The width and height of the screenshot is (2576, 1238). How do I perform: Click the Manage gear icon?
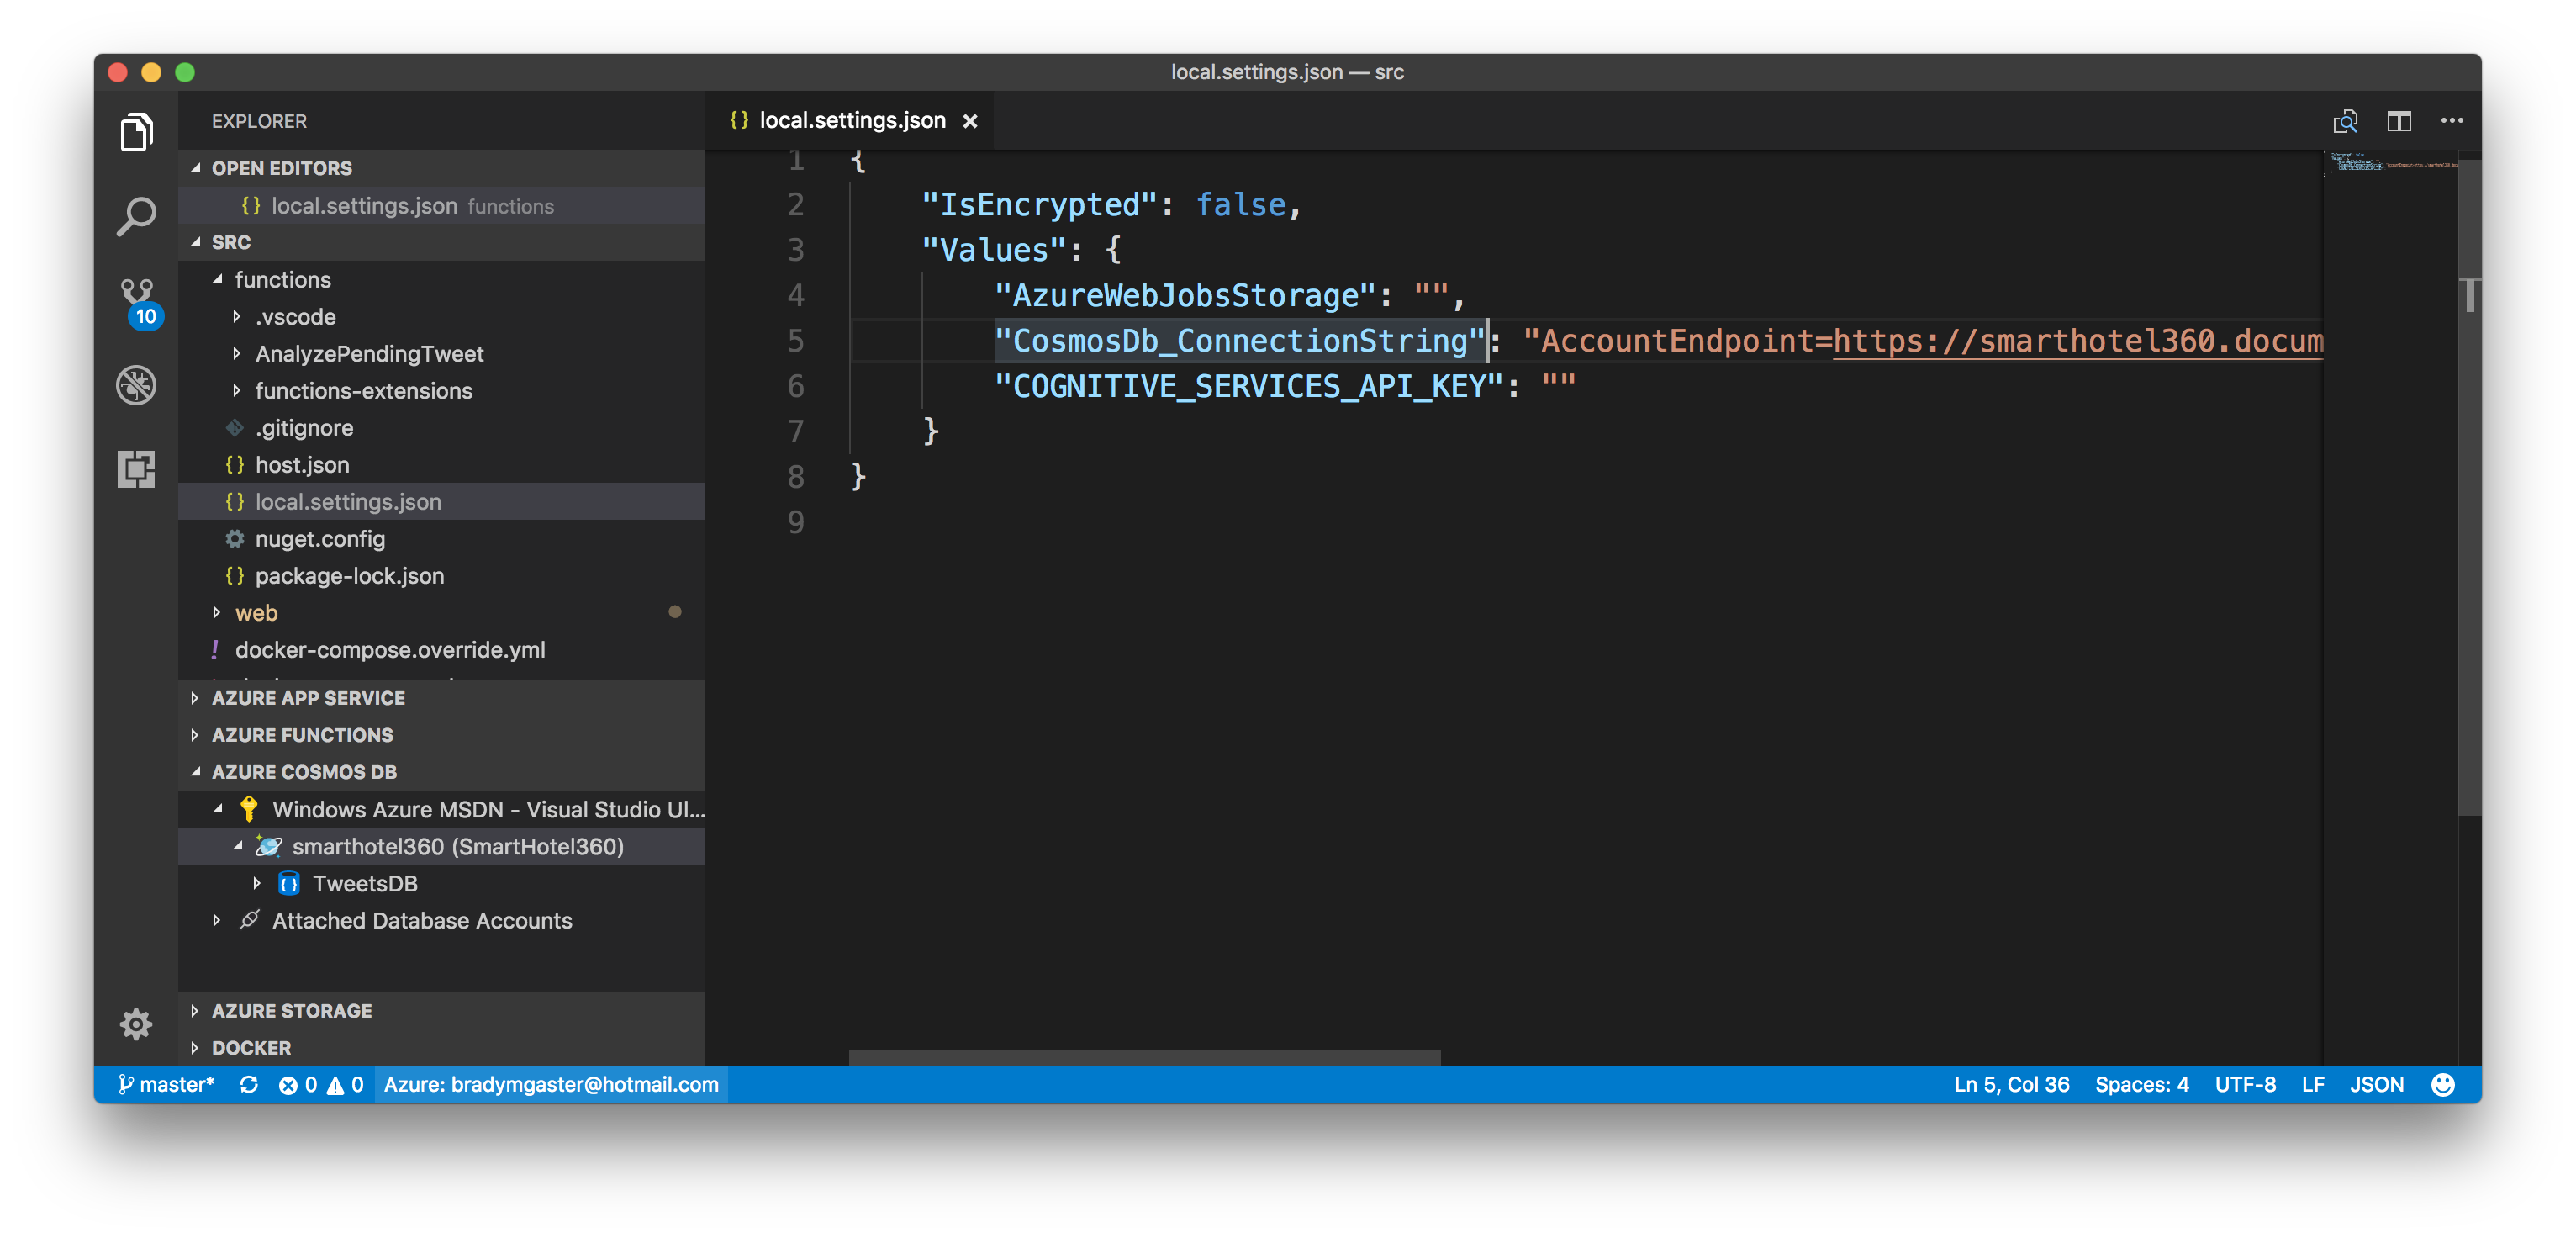tap(136, 1023)
